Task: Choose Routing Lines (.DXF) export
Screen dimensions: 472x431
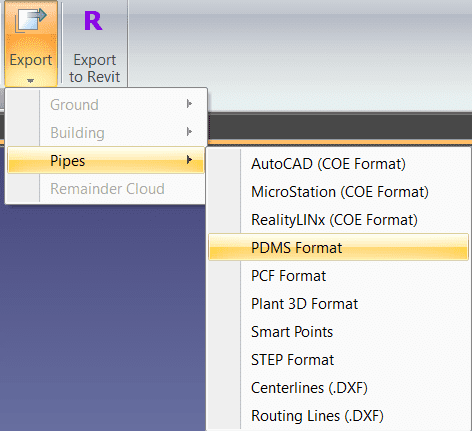Action: pos(338,416)
